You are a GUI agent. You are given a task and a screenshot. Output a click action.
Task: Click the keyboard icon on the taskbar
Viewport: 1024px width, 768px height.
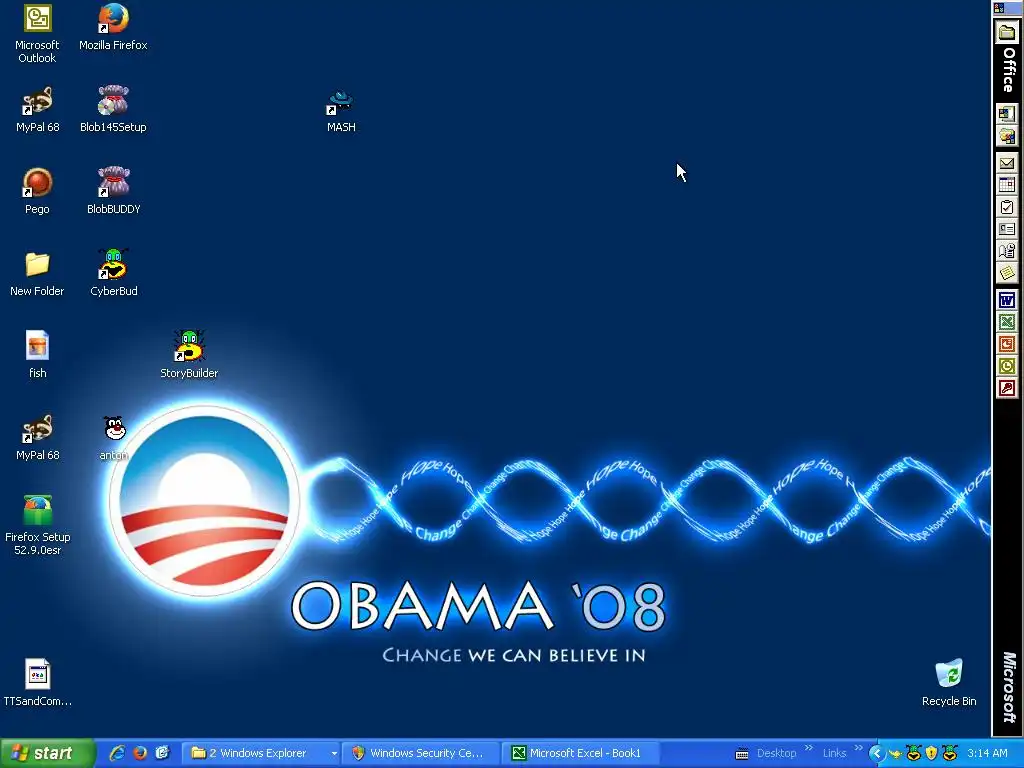742,754
